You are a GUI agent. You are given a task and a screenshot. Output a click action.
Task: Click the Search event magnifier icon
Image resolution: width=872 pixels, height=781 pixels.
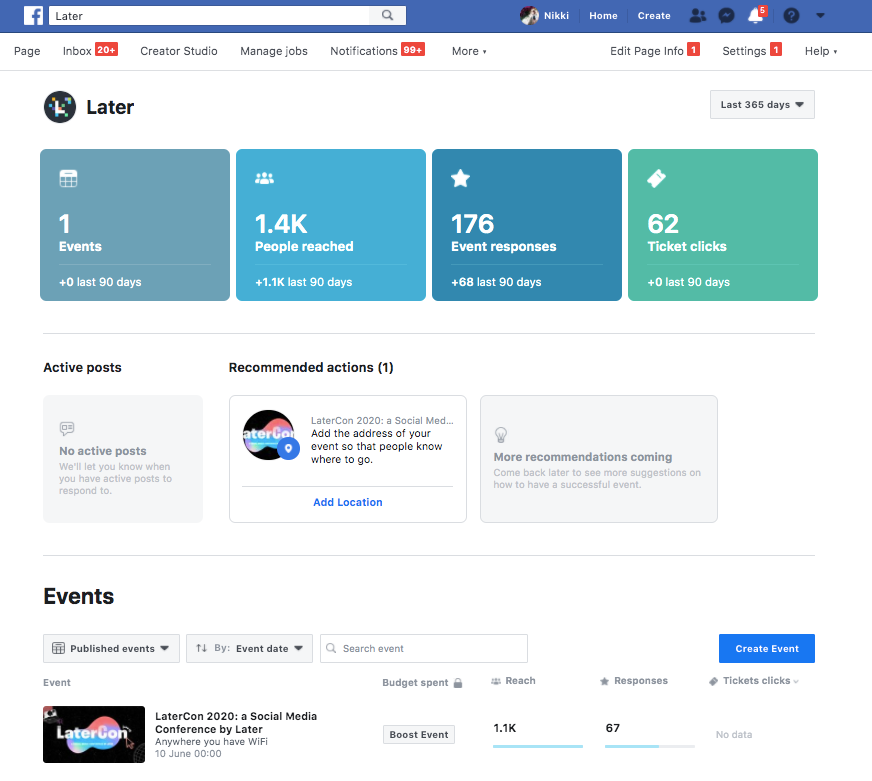point(331,648)
